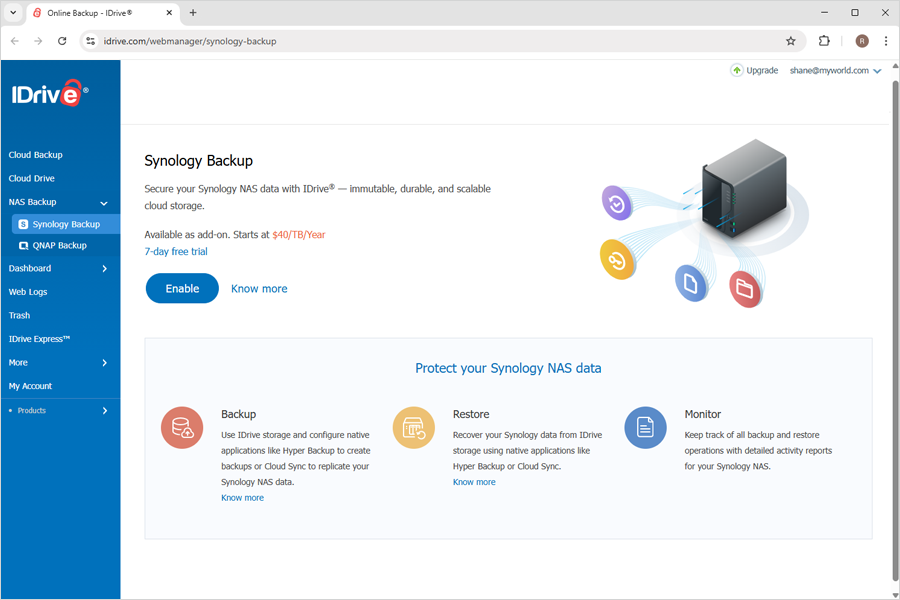Viewport: 900px width, 600px height.
Task: Open Cloud Drive in the sidebar
Action: tap(32, 179)
